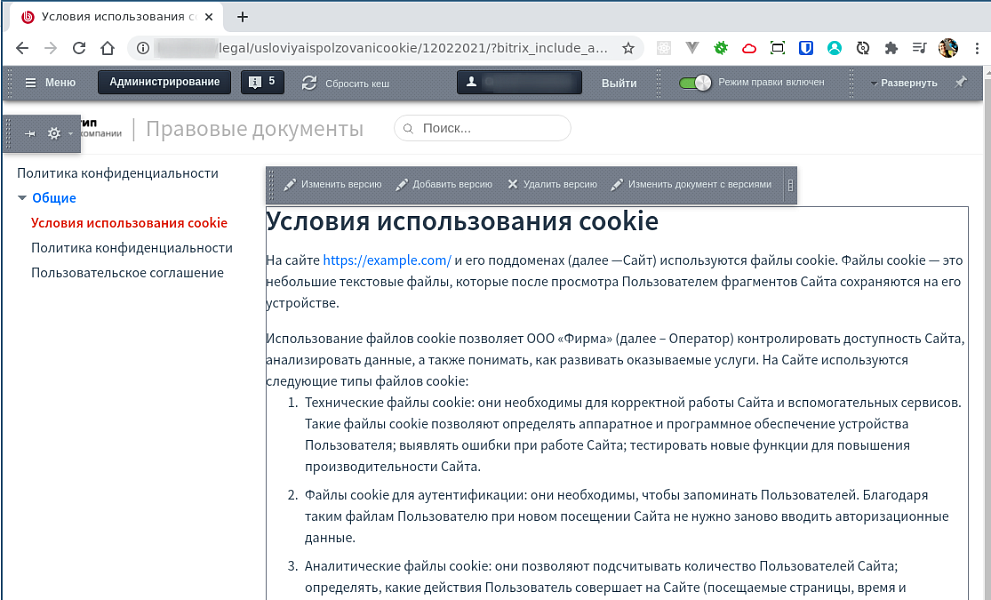Collapse the Общие tree section
Screen dimensions: 991x600
(x=21, y=198)
